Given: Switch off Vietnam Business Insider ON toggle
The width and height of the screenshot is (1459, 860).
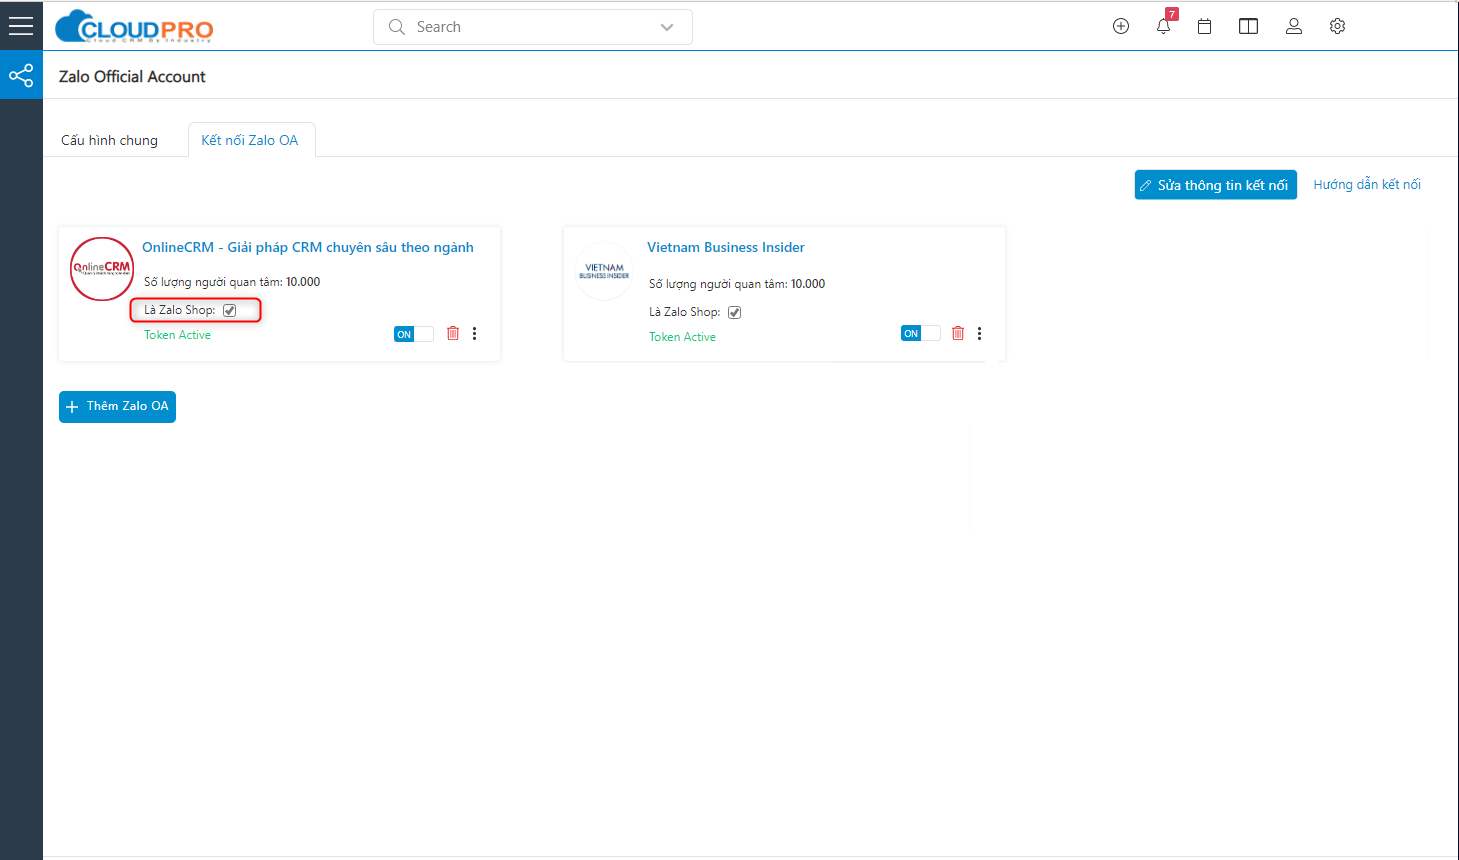Looking at the screenshot, I should pyautogui.click(x=920, y=333).
